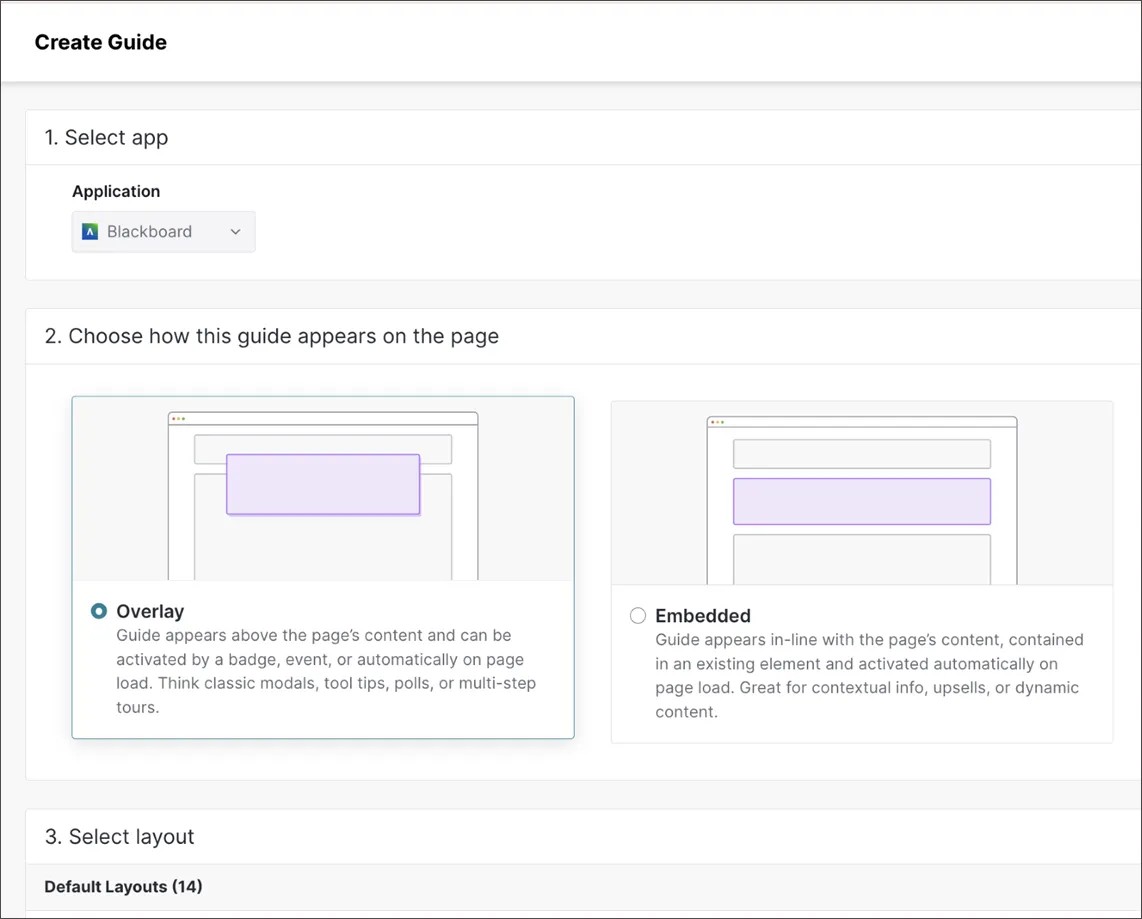Click the Blackboard app logo icon

pyautogui.click(x=89, y=231)
